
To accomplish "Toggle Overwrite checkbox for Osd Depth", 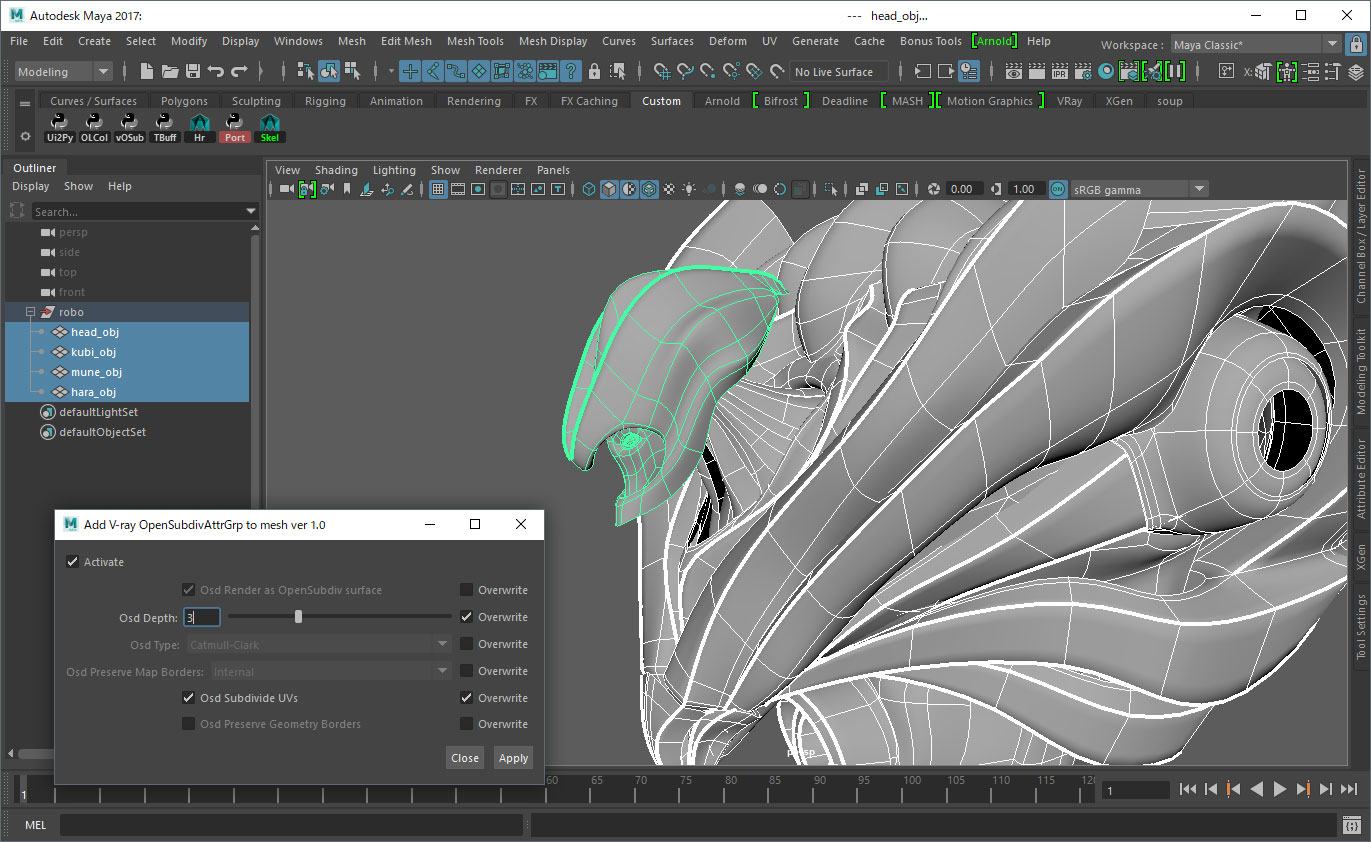I will [467, 617].
